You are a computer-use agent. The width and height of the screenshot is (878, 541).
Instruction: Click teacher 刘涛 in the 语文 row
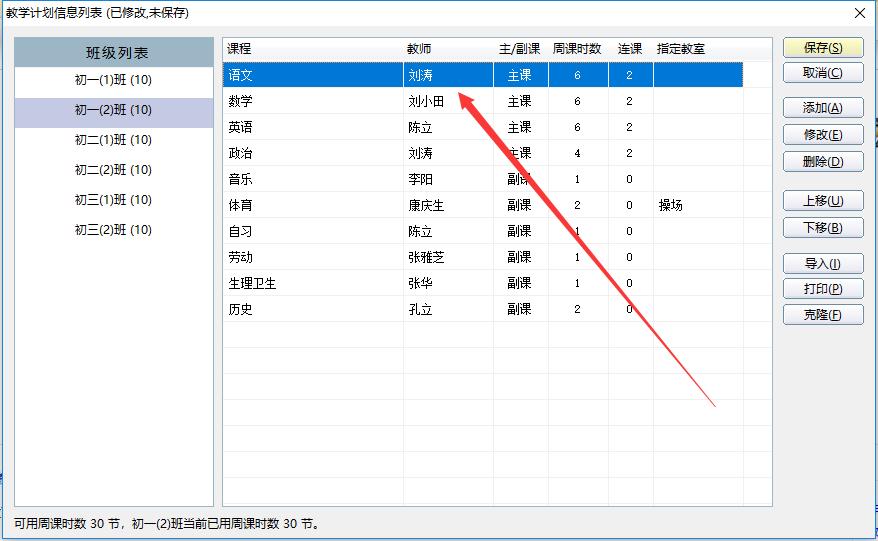pos(420,75)
